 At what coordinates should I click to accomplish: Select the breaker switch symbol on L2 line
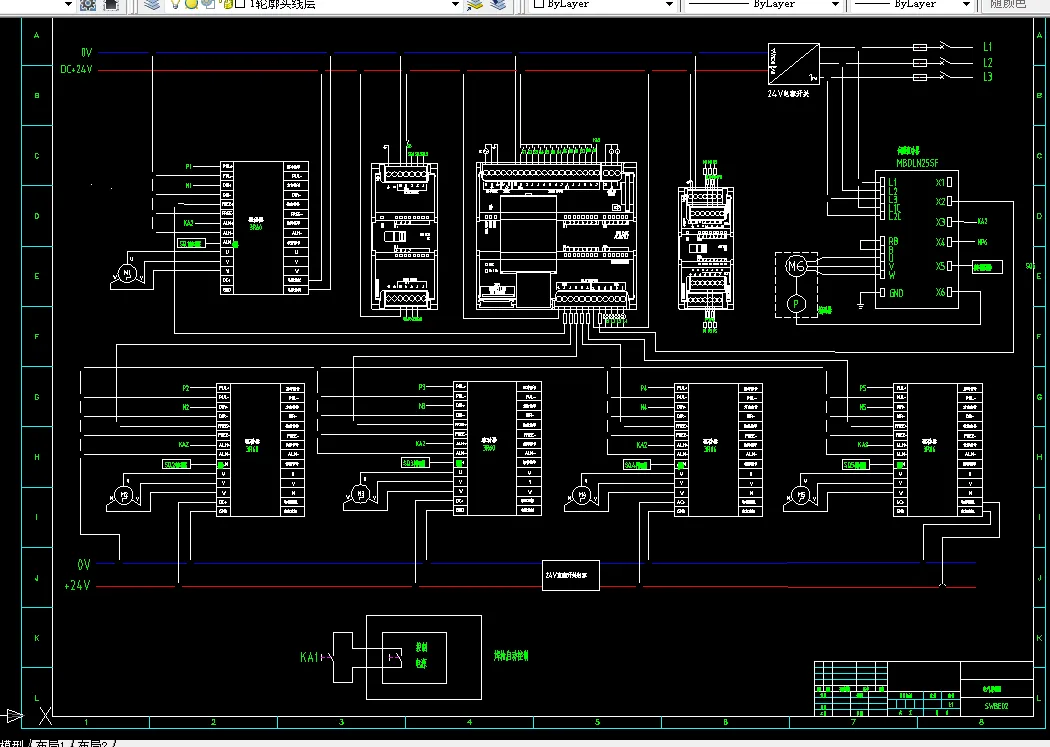pyautogui.click(x=944, y=62)
